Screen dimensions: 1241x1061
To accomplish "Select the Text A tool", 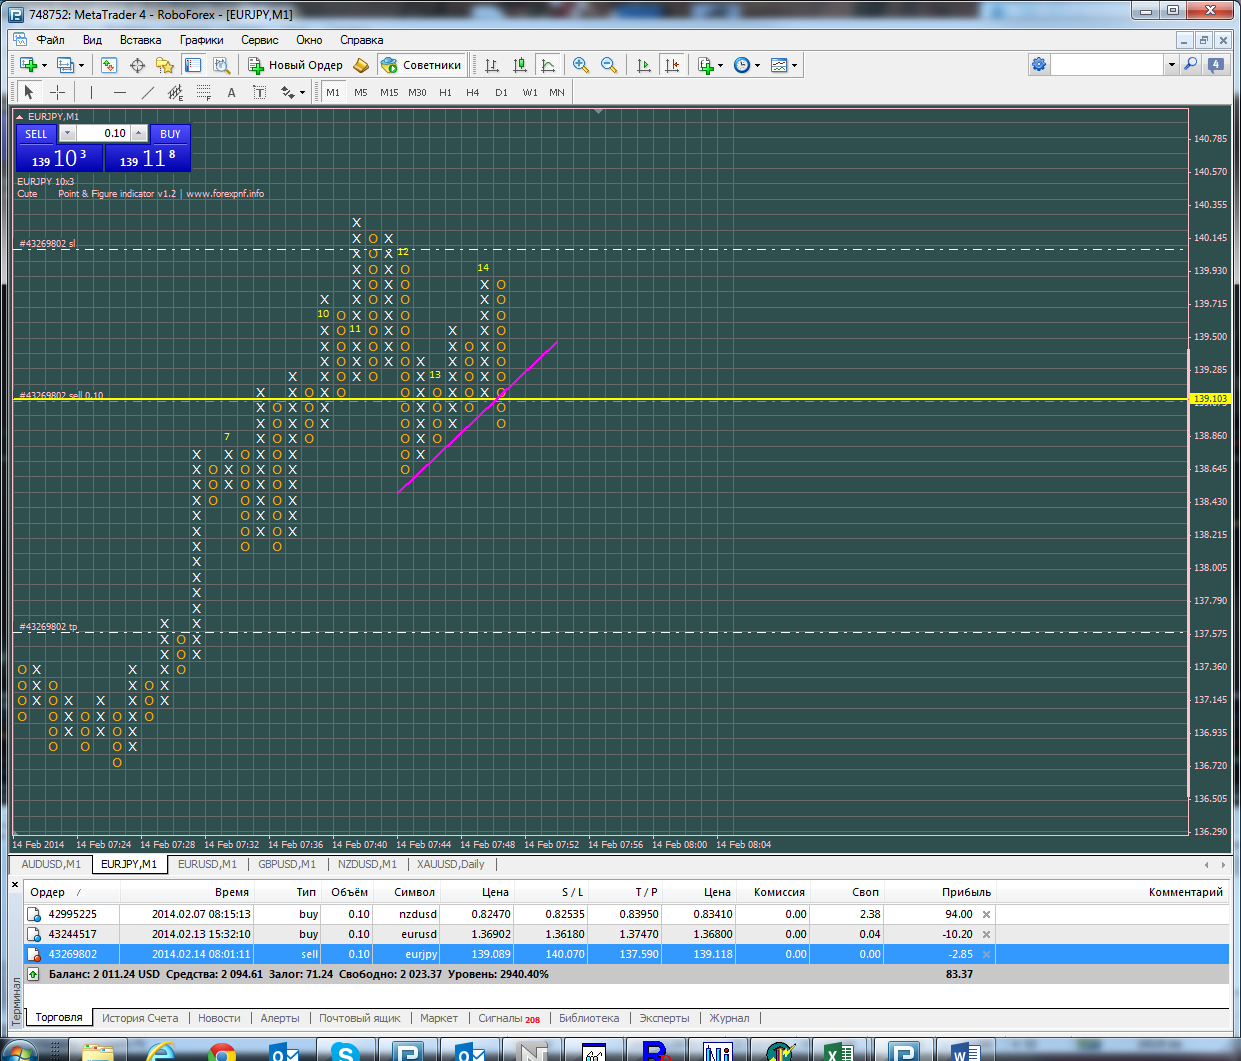I will pos(231,92).
